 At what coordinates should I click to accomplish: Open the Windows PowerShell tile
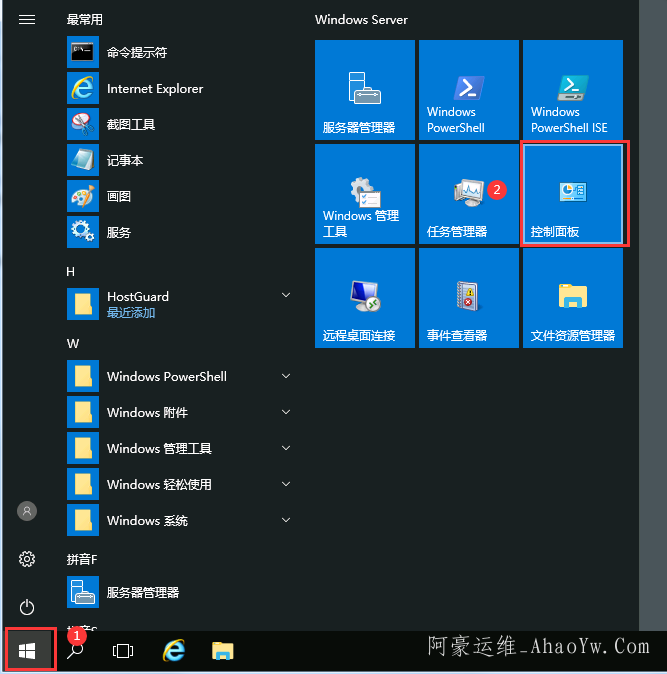pyautogui.click(x=469, y=90)
